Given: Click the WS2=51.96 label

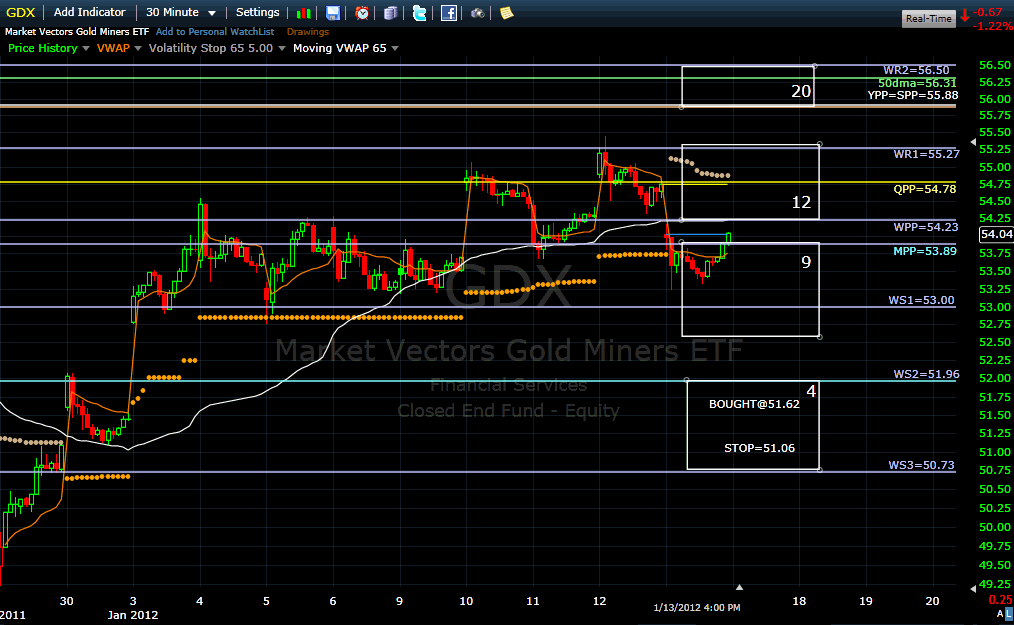Looking at the screenshot, I should [926, 374].
